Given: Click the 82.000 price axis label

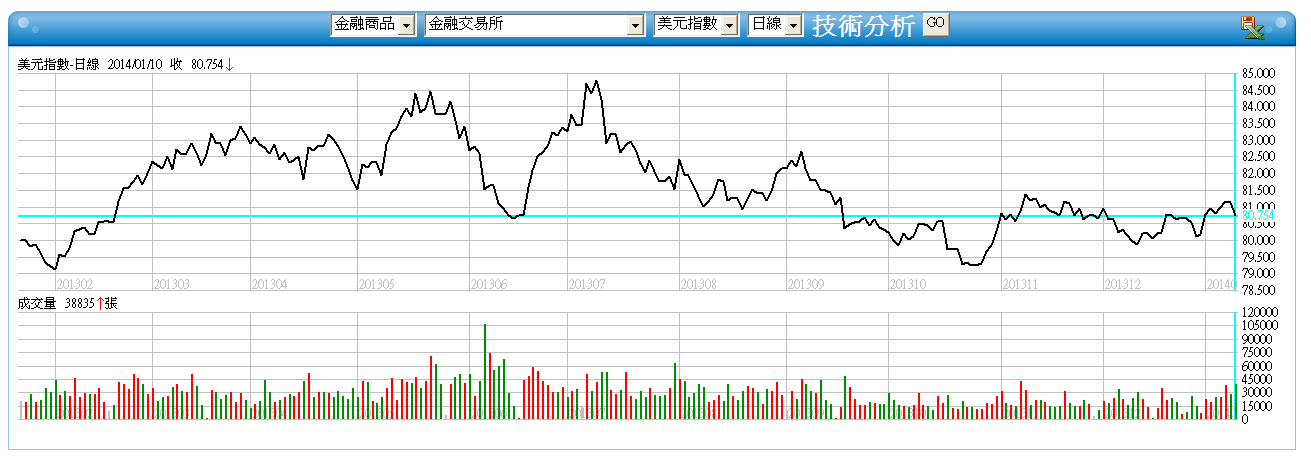Looking at the screenshot, I should [x=1258, y=173].
